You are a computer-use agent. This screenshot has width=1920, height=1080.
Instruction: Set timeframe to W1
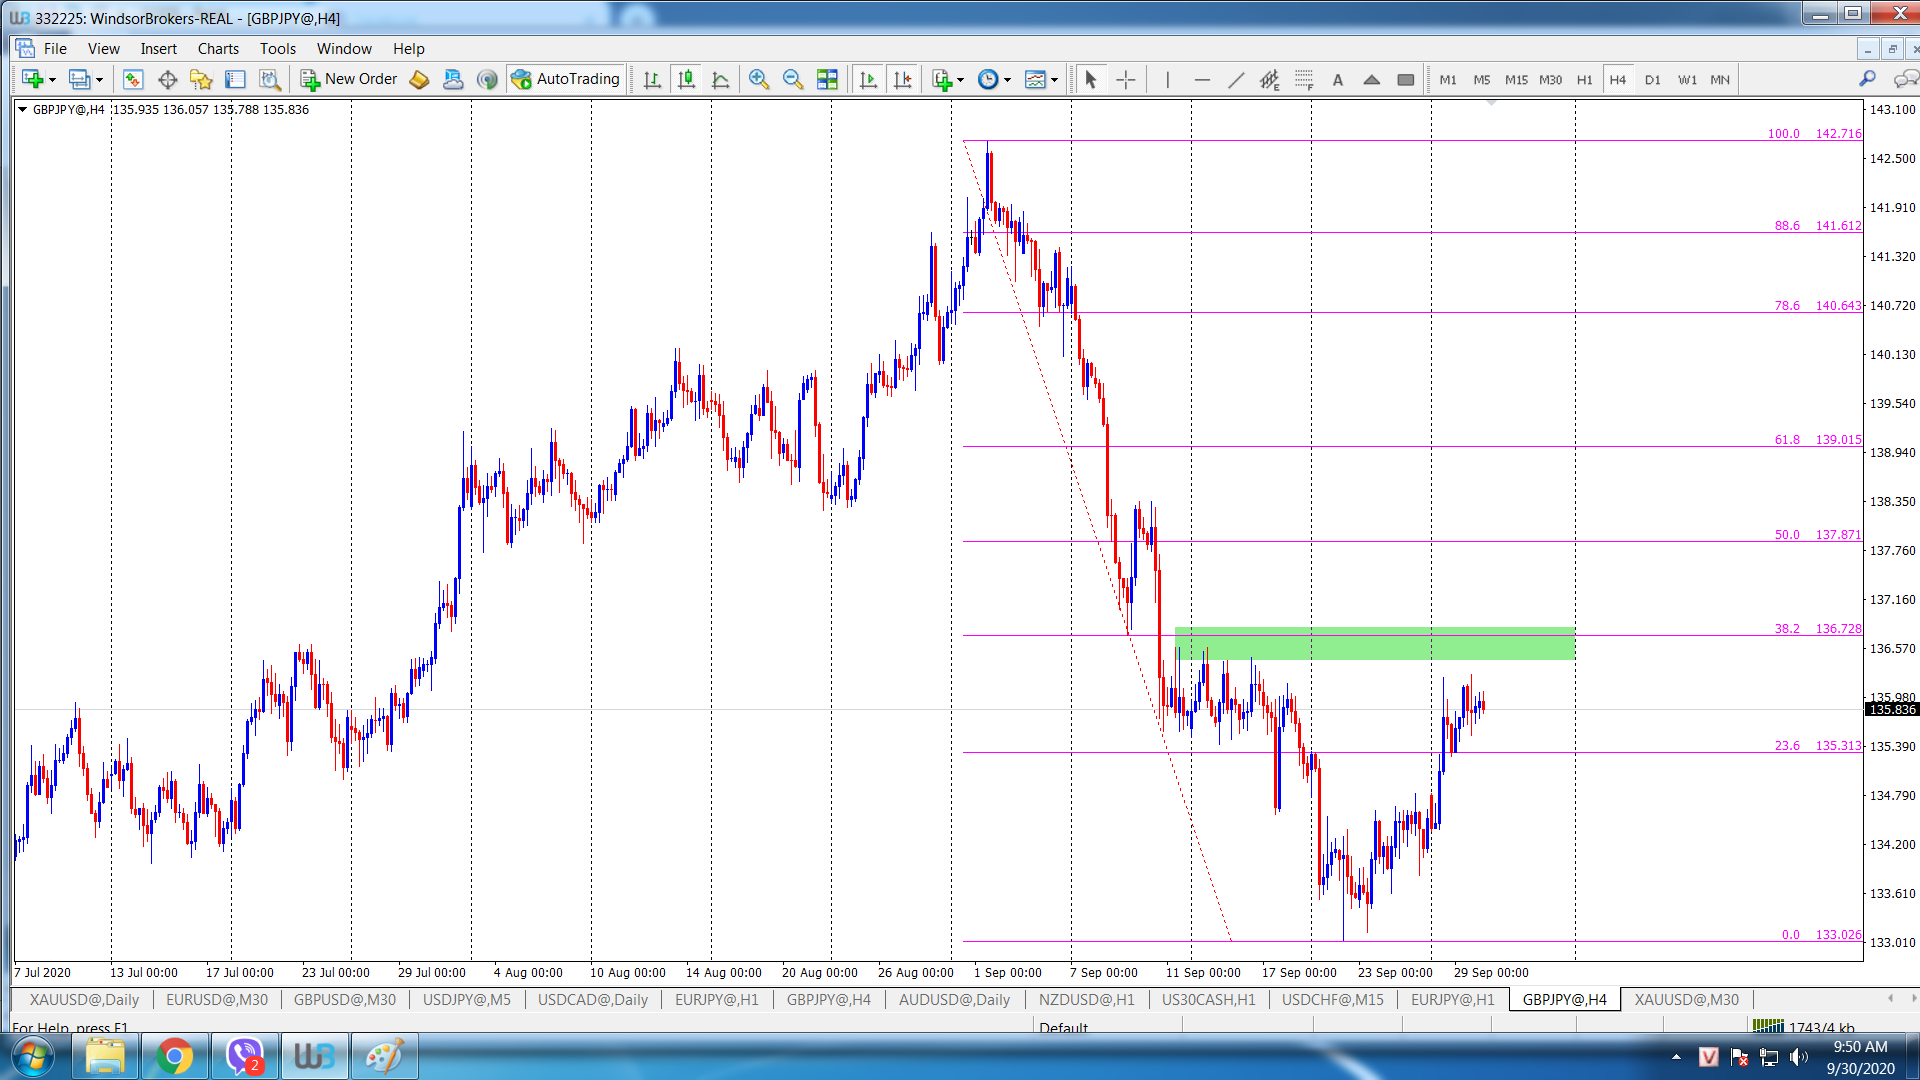point(1687,79)
